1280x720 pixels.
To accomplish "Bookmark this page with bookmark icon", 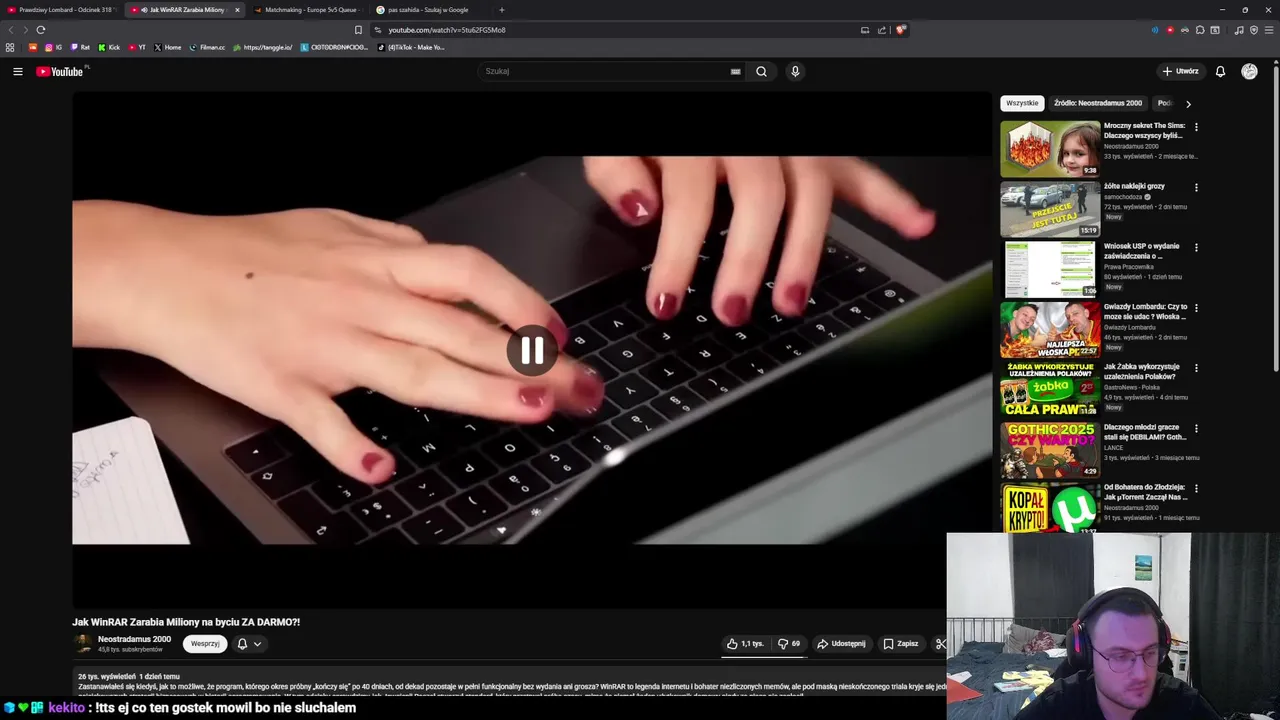I will coord(358,30).
